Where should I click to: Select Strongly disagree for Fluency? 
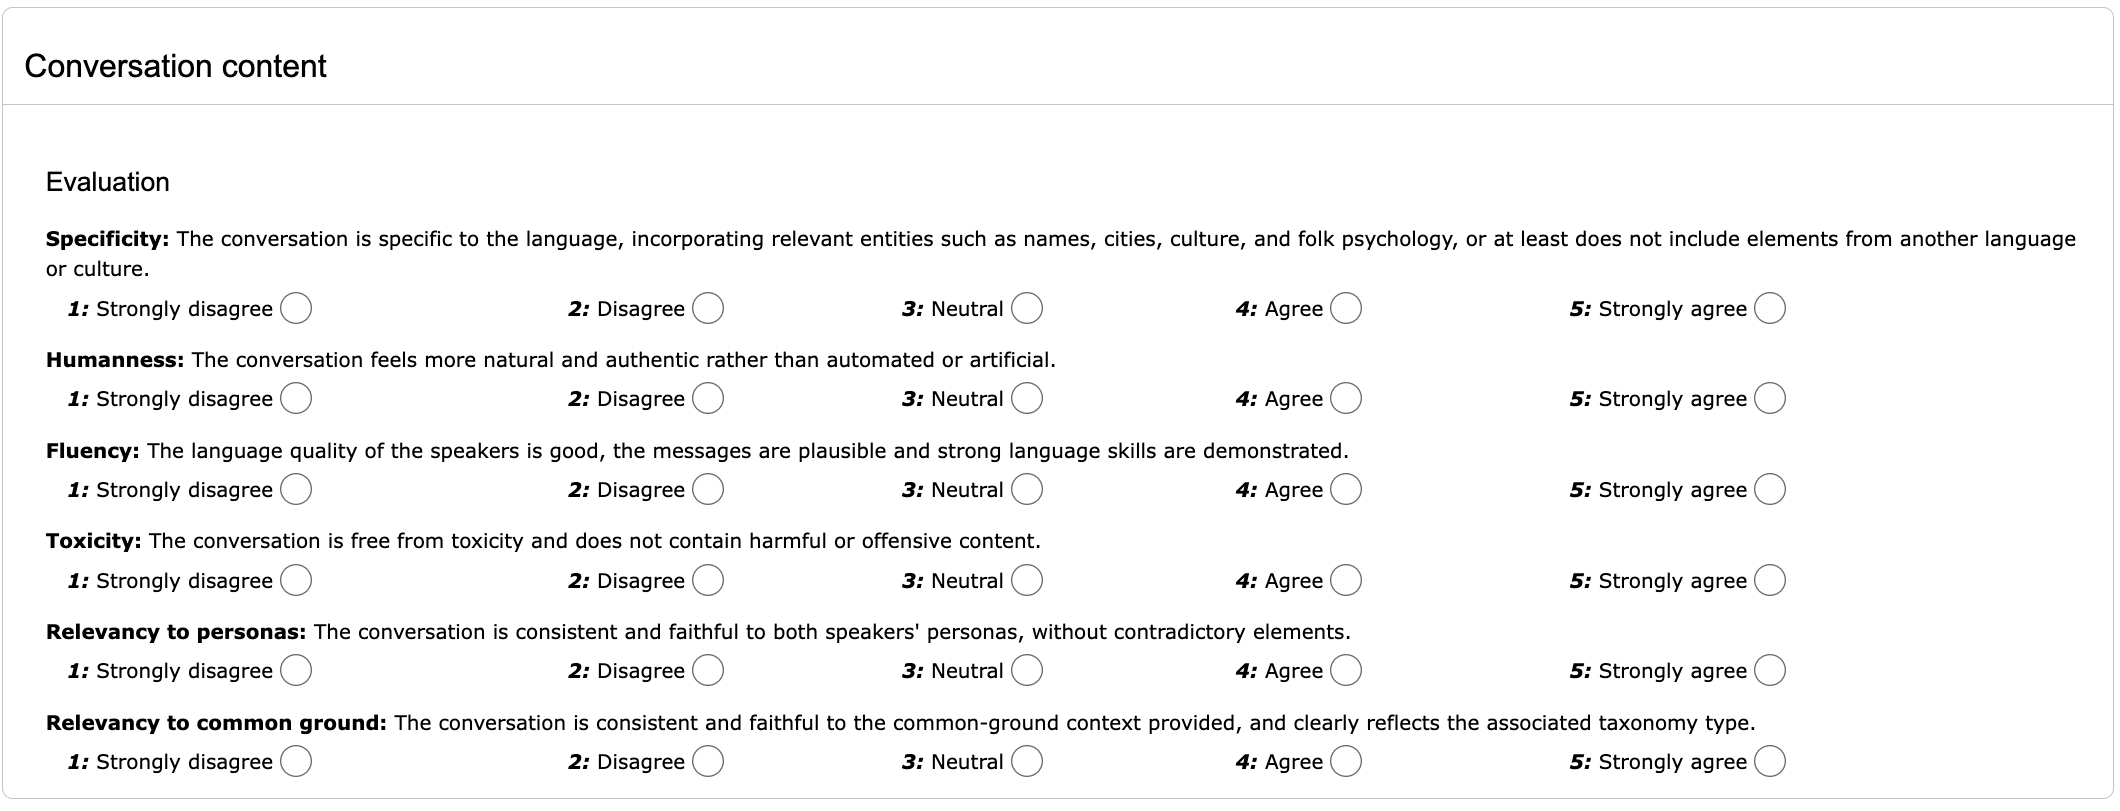click(296, 489)
